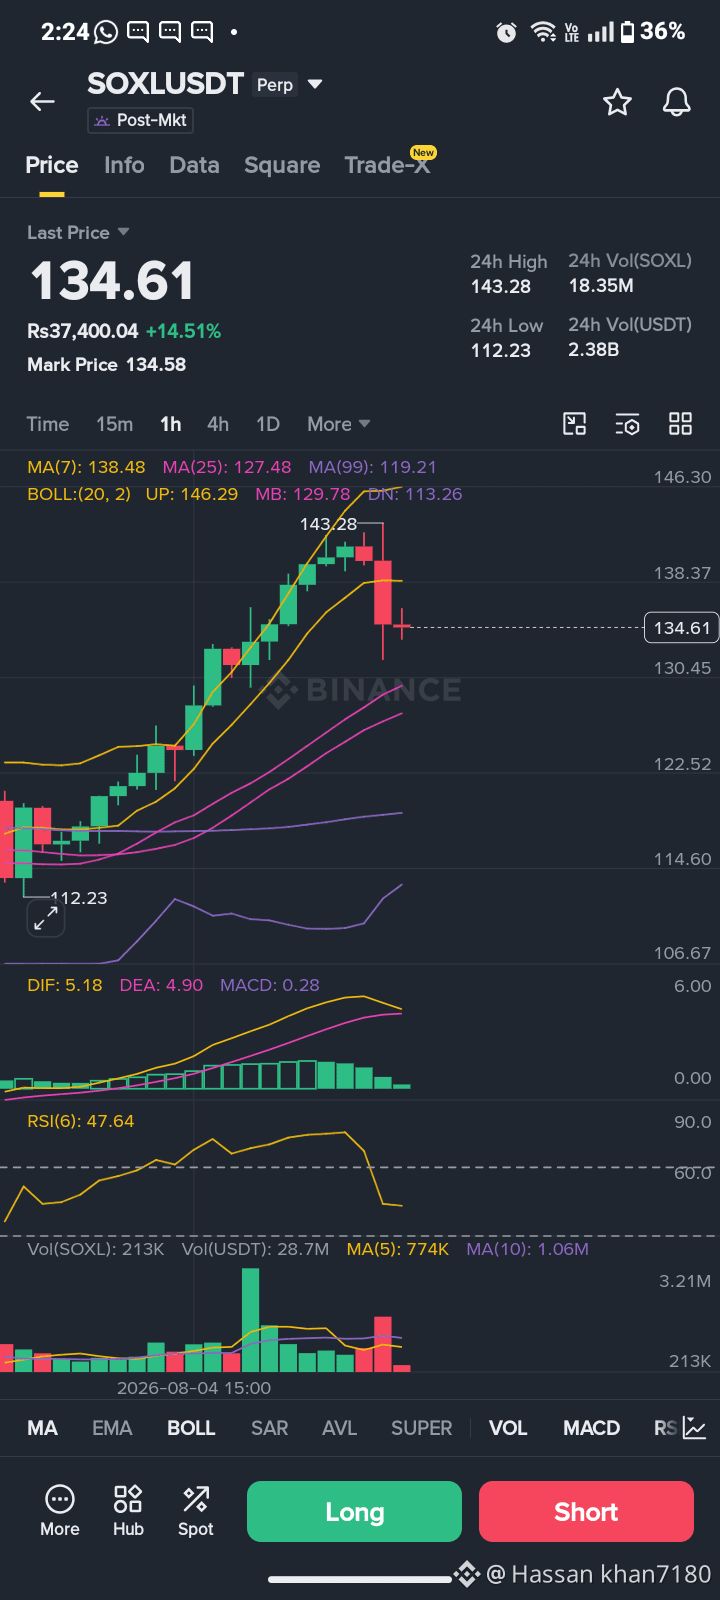720x1600 pixels.
Task: Open the More menu icon at bottom
Action: [x=60, y=1510]
